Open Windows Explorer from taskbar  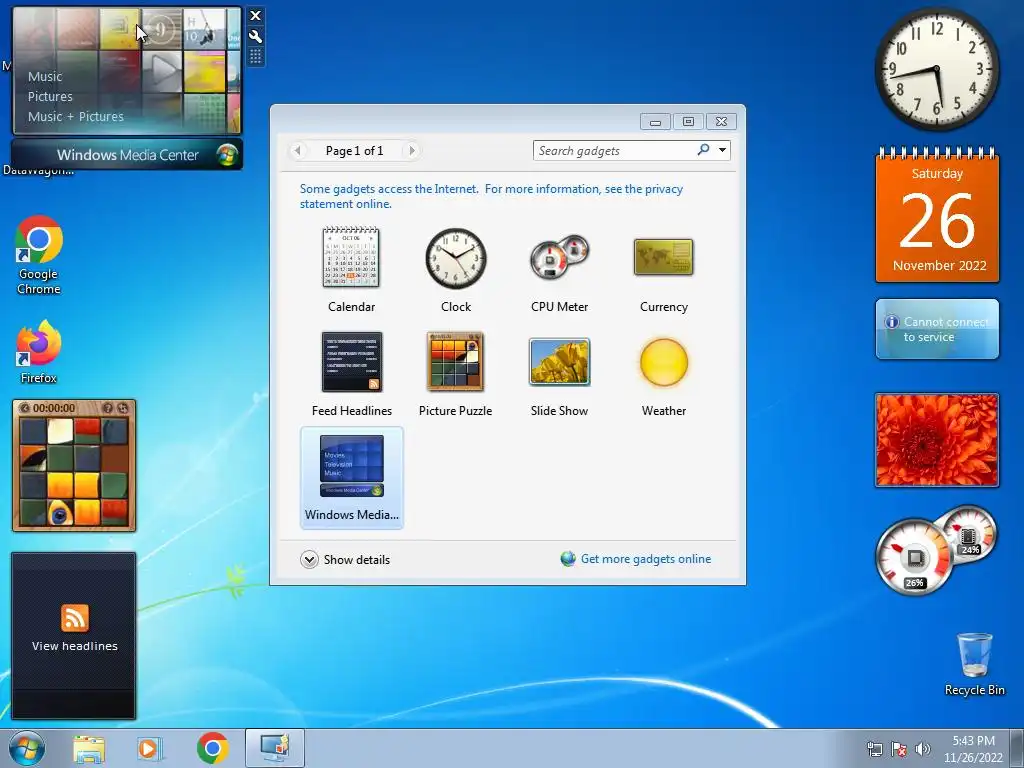pyautogui.click(x=89, y=748)
